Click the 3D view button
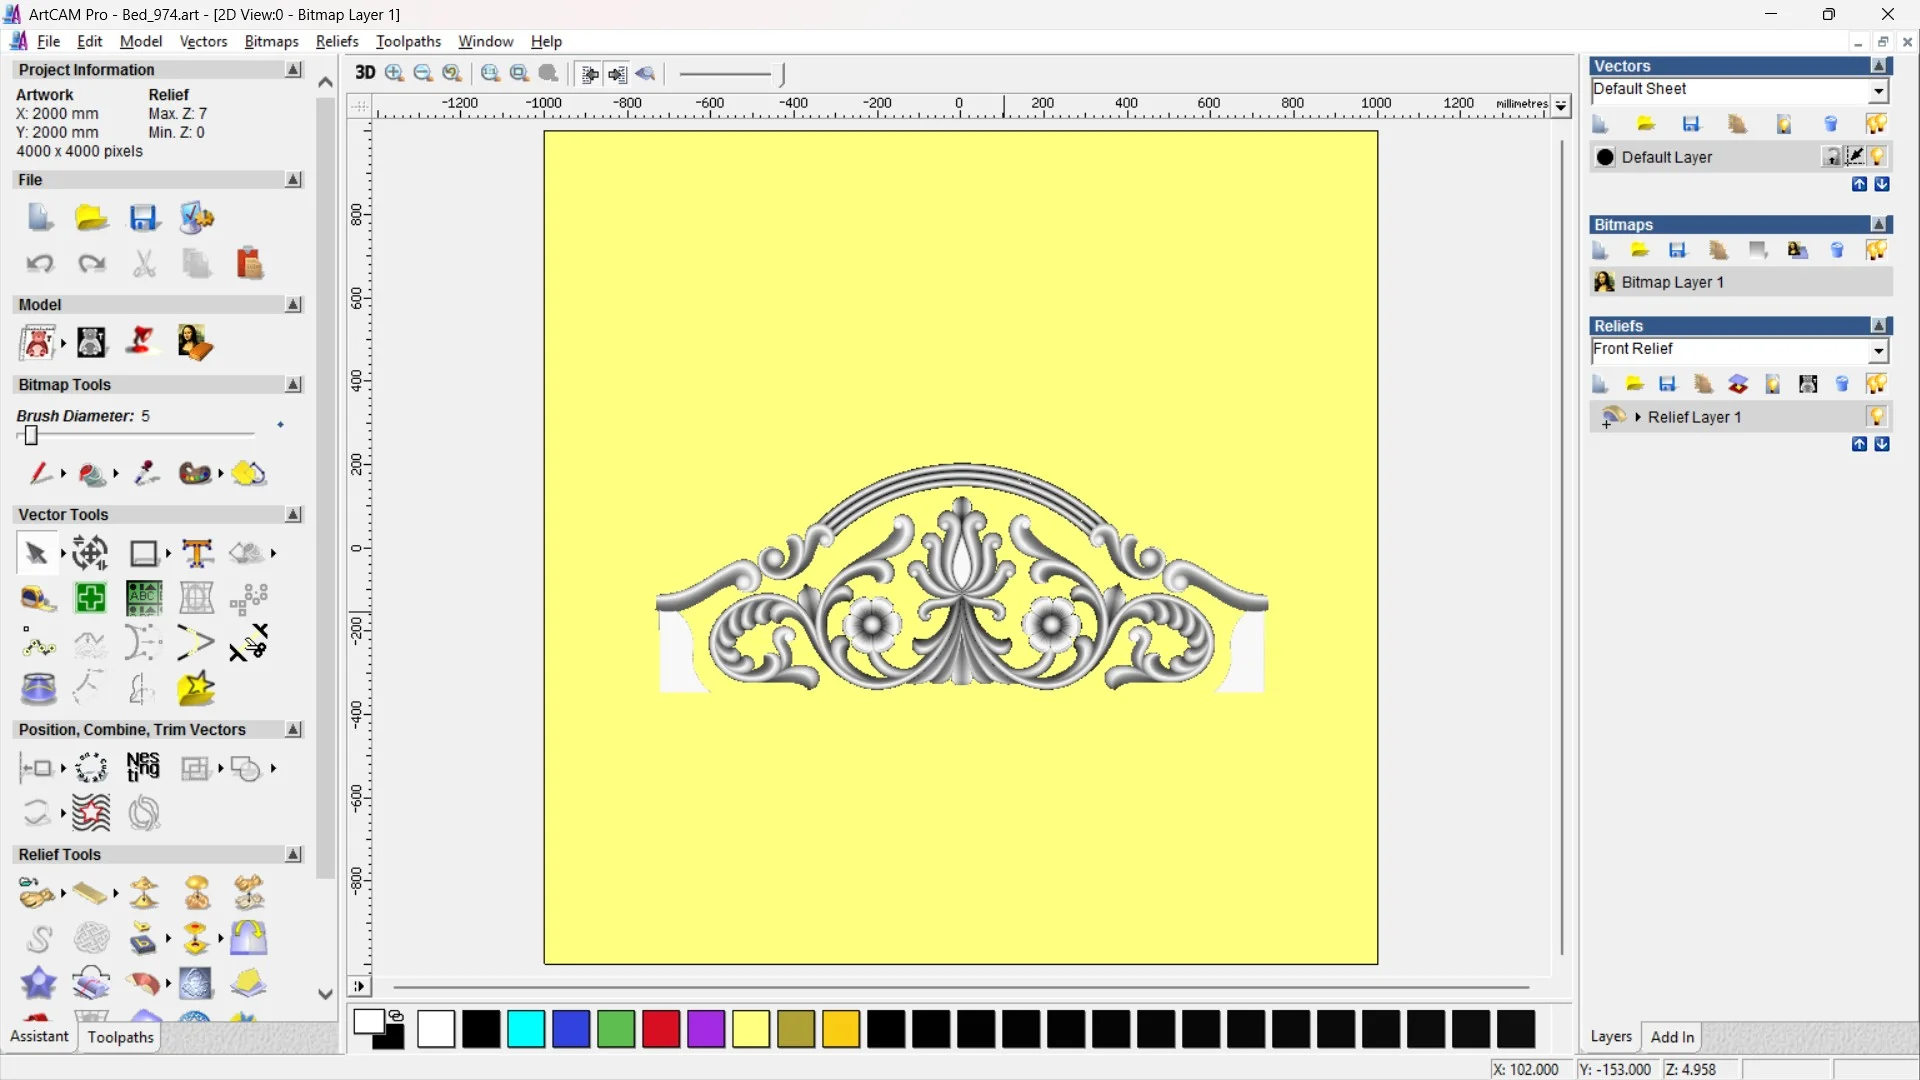This screenshot has width=1920, height=1080. coord(365,73)
